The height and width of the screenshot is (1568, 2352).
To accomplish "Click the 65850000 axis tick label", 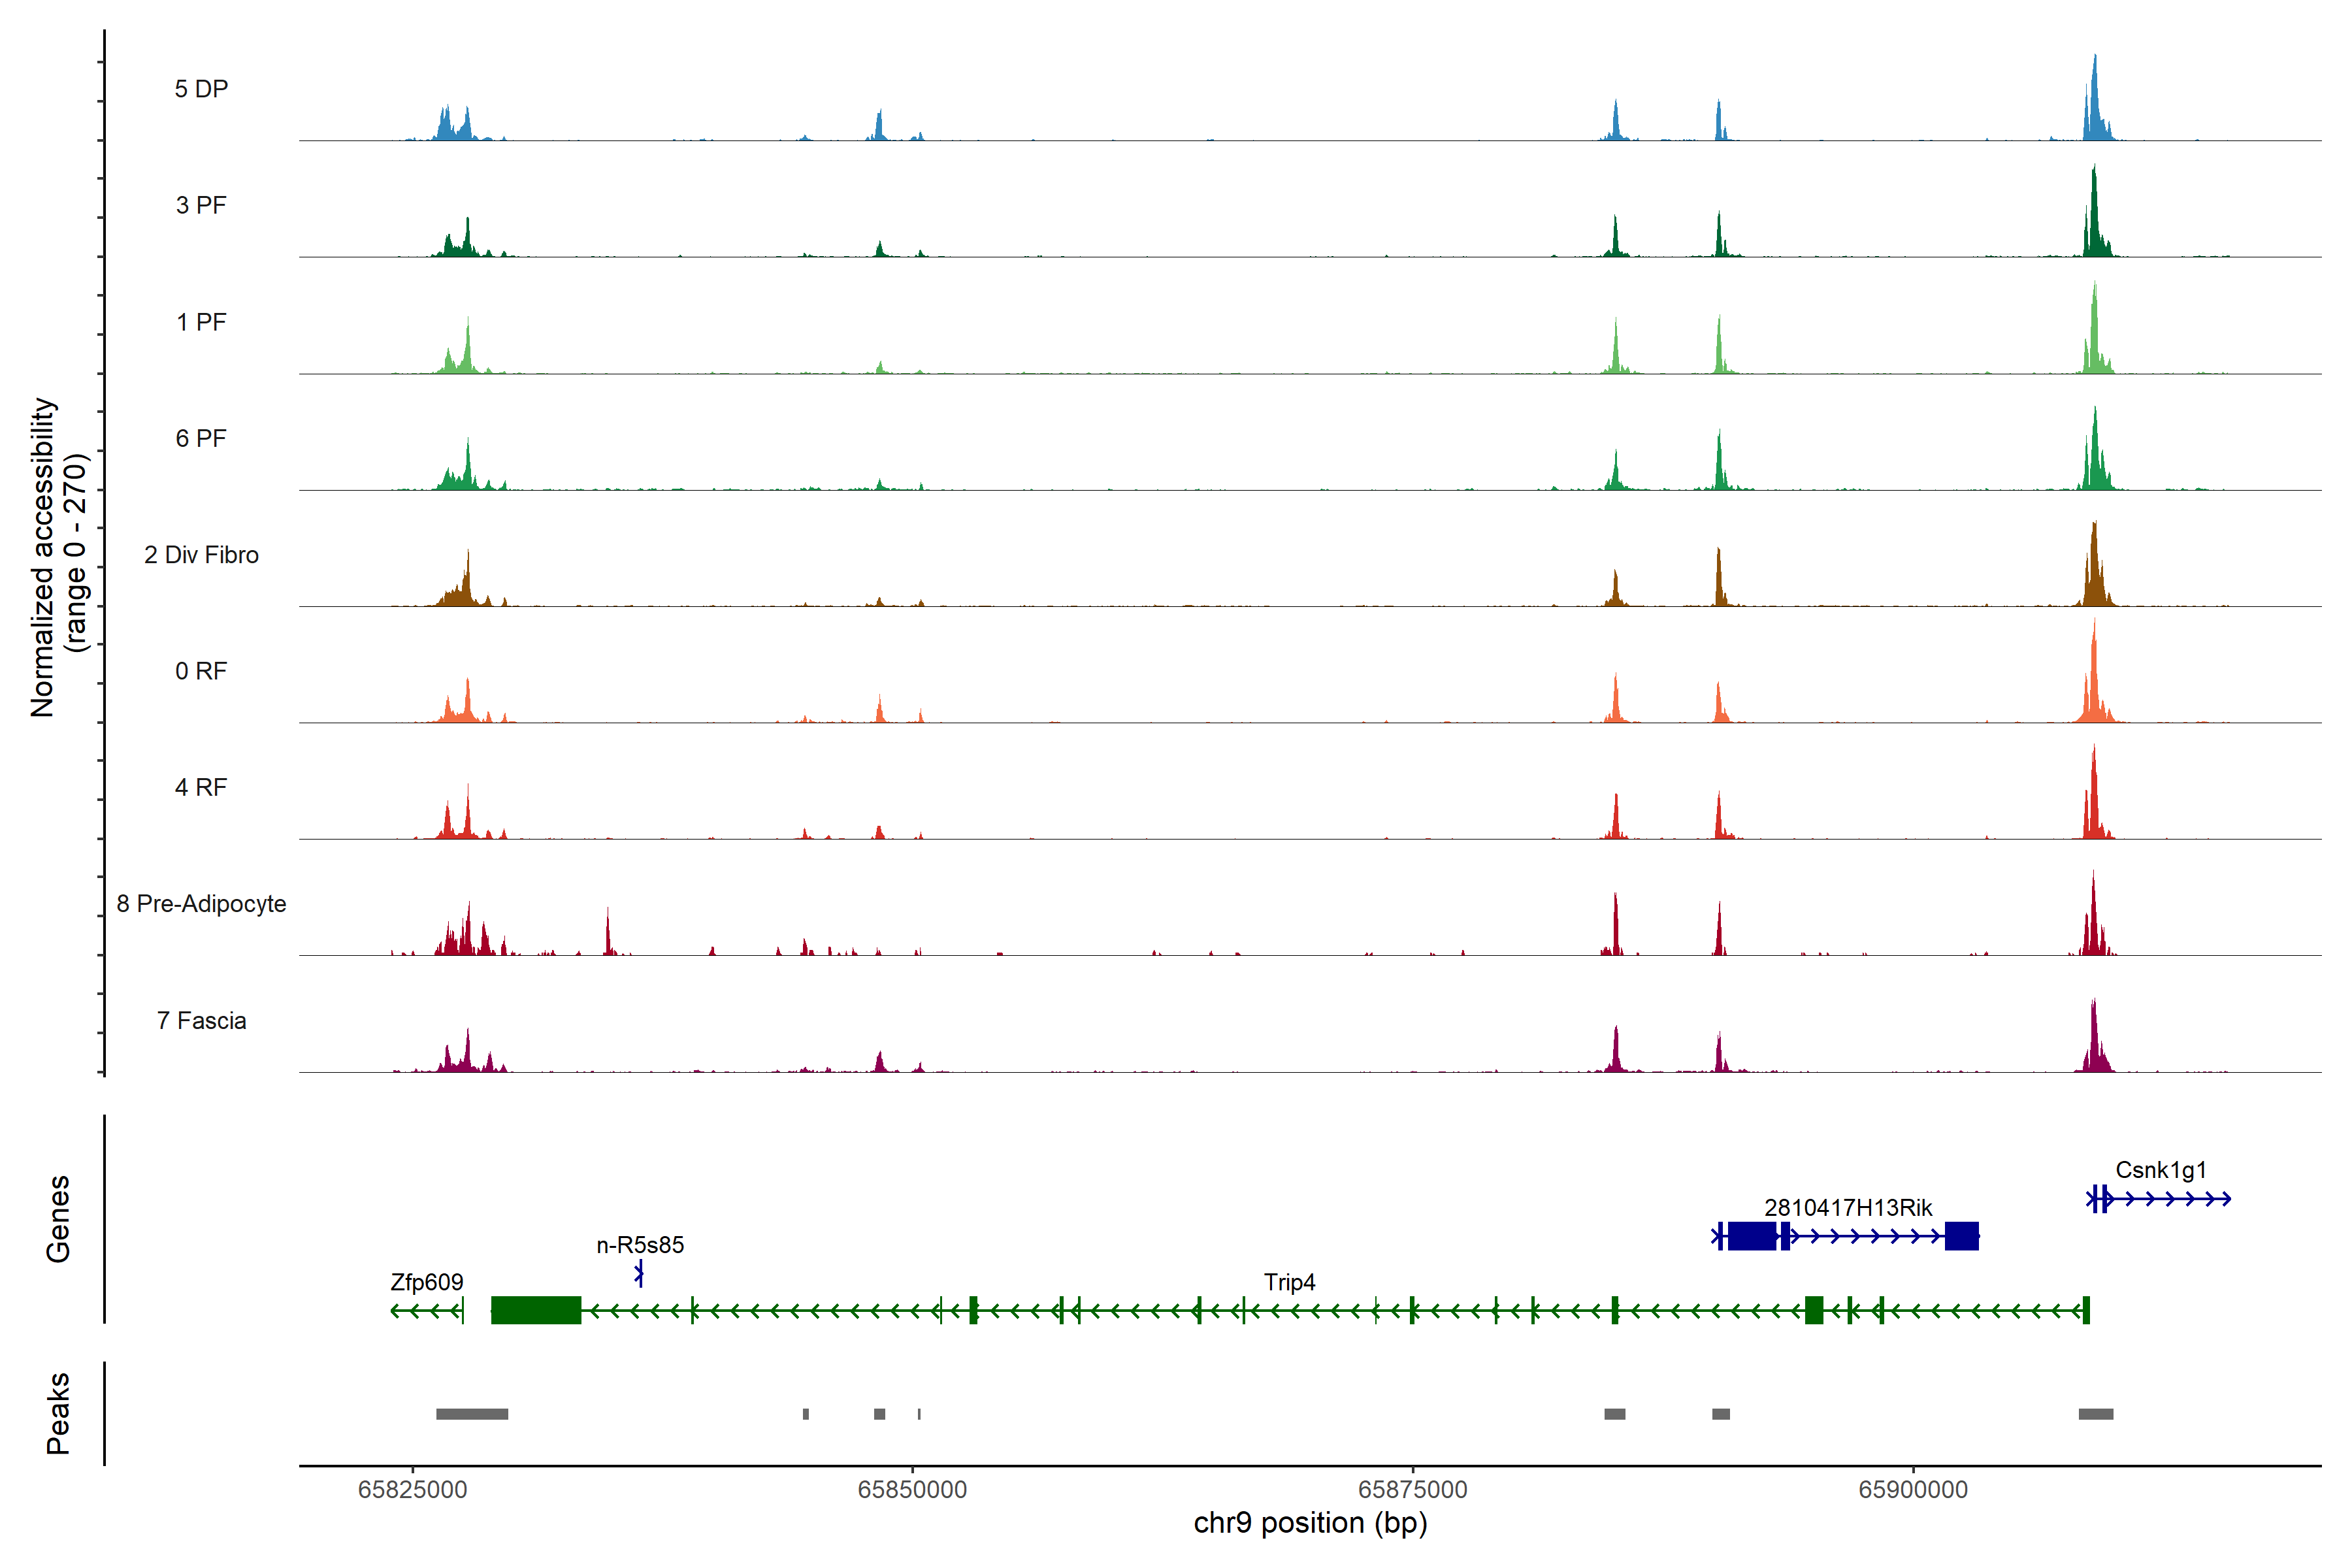I will 912,1490.
